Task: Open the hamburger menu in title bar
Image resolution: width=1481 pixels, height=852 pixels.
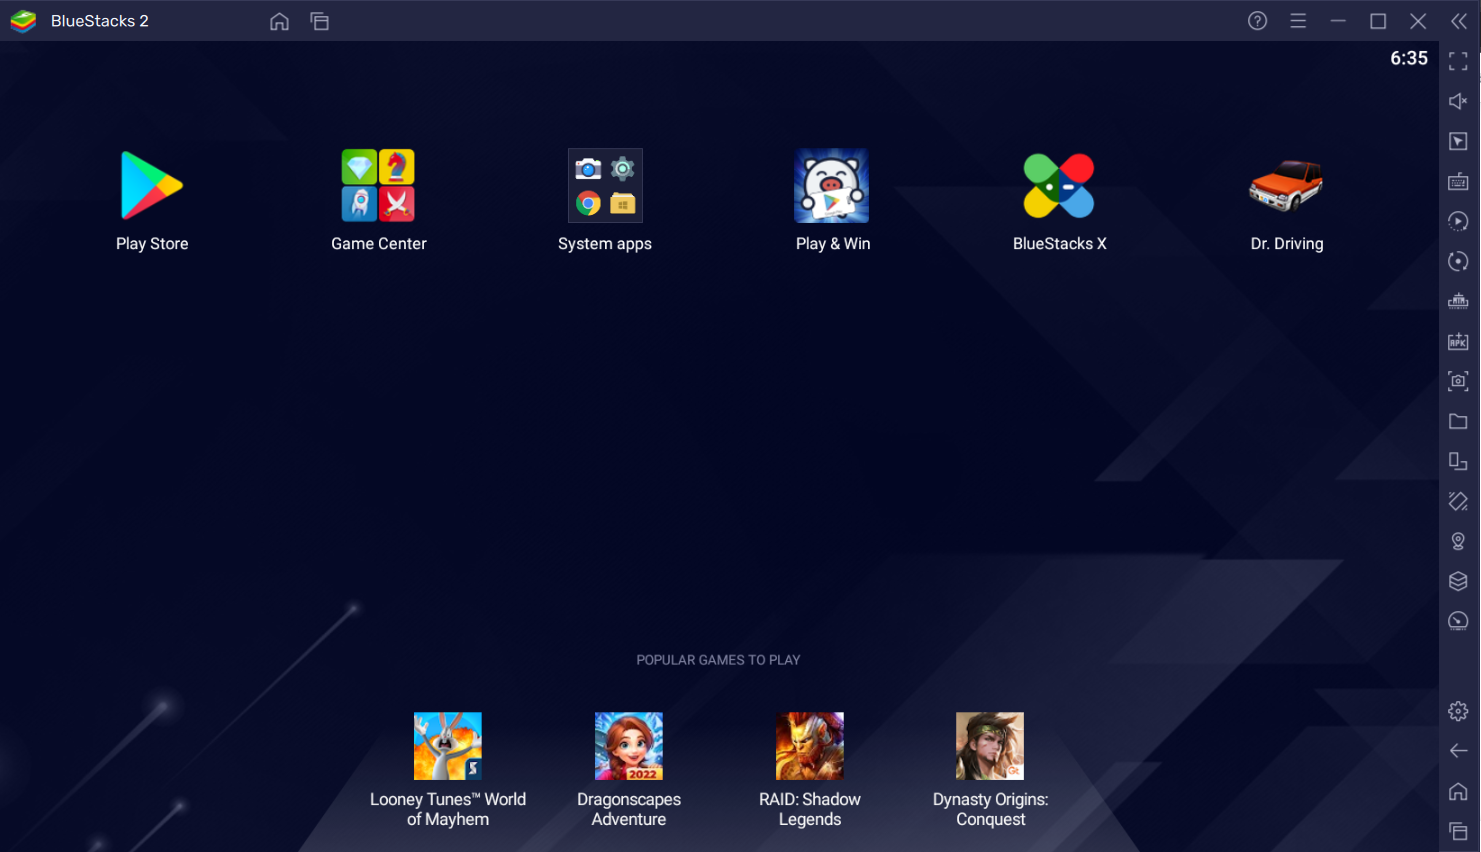Action: [1298, 21]
